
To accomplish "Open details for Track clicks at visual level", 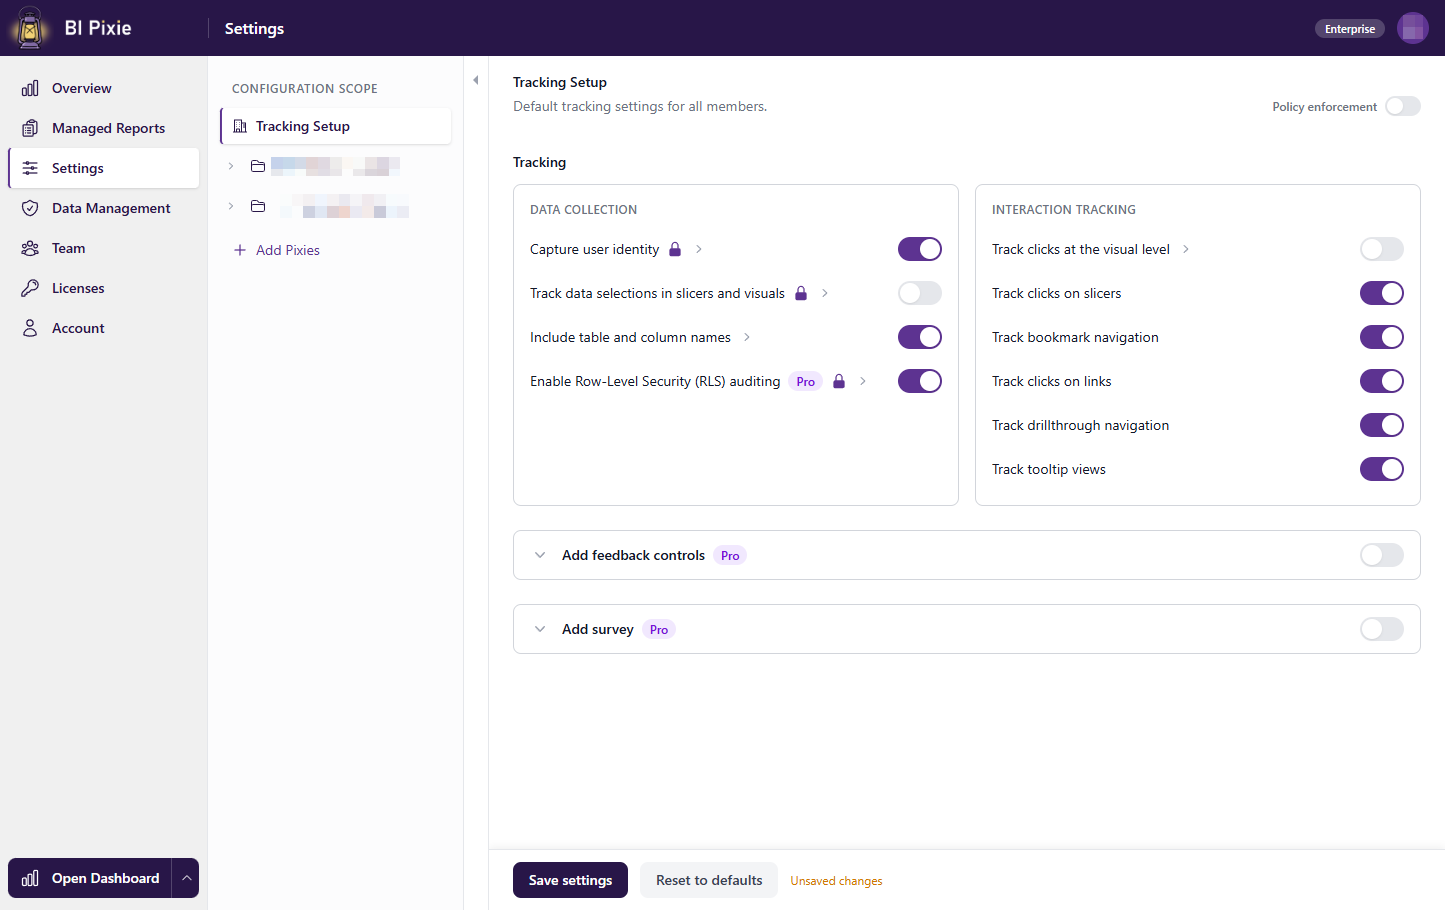I will point(1185,249).
